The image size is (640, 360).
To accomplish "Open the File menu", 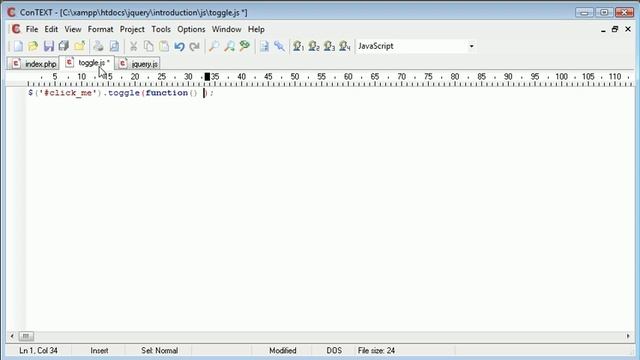I will [32, 29].
